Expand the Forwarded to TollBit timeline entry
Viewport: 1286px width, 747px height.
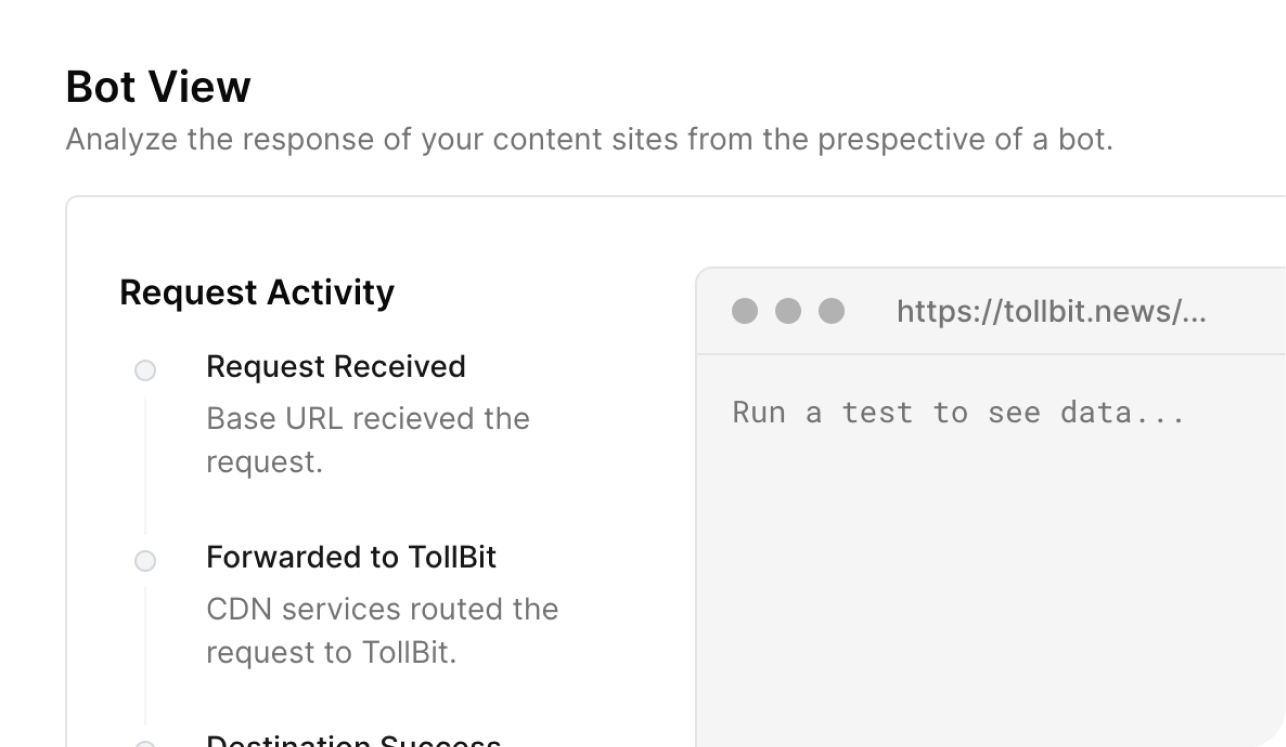(x=351, y=557)
